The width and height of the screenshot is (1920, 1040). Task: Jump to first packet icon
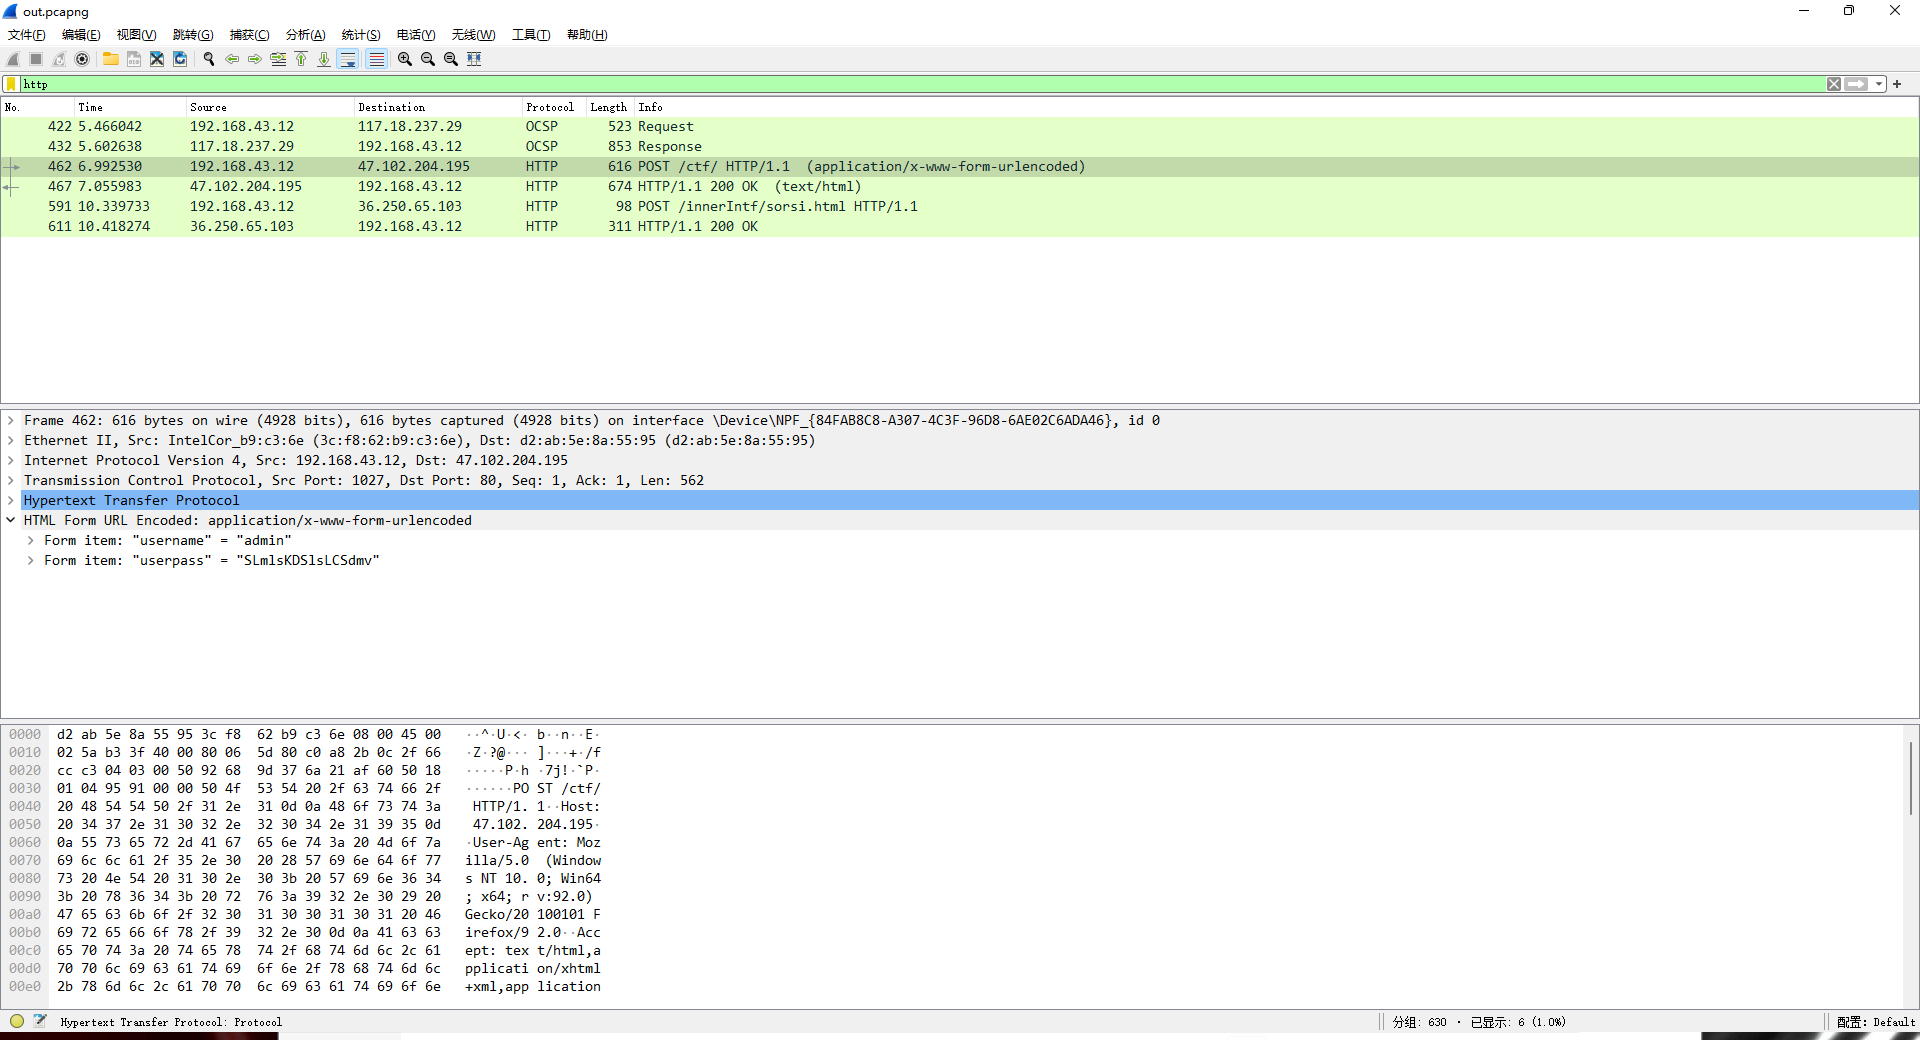(x=301, y=59)
